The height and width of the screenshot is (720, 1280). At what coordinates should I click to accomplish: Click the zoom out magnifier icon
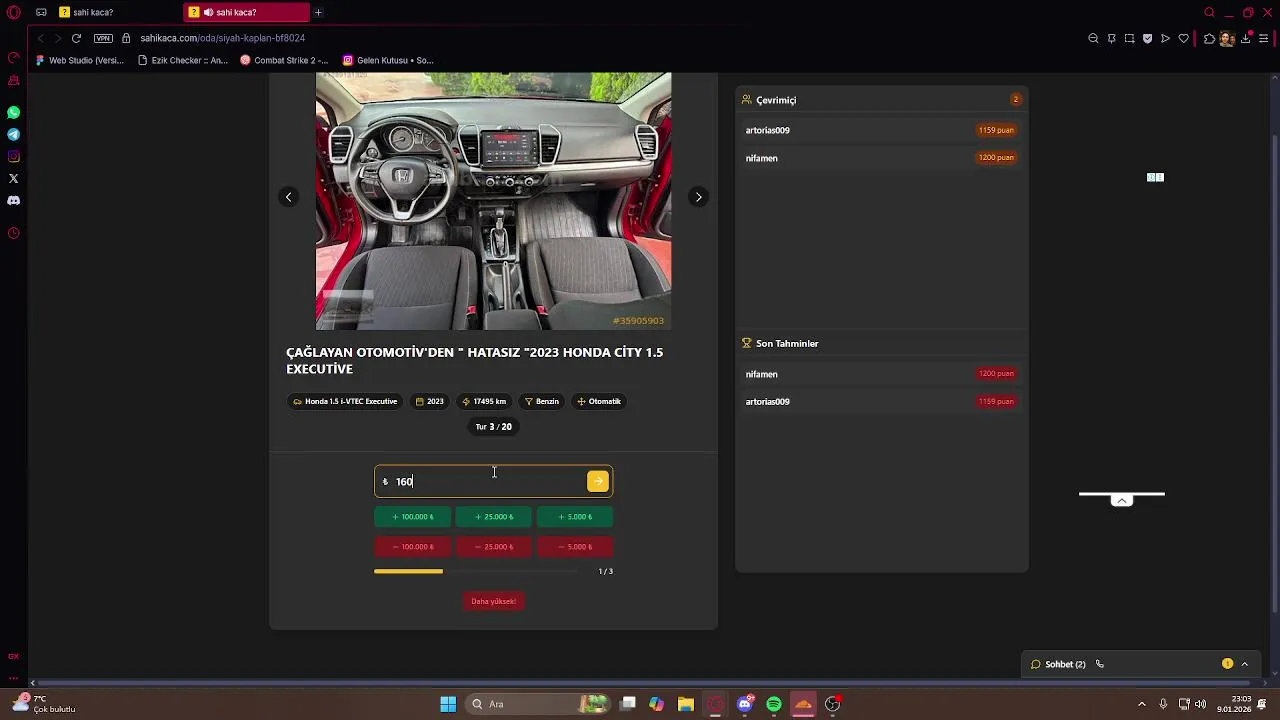(x=1093, y=38)
